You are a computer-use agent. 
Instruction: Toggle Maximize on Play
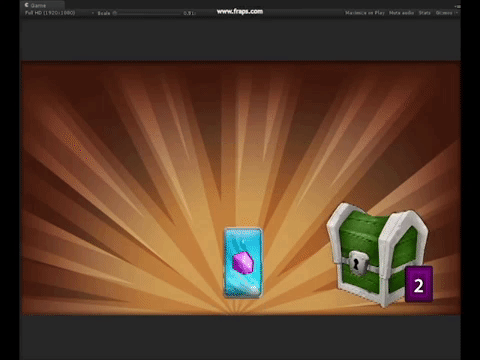[365, 13]
